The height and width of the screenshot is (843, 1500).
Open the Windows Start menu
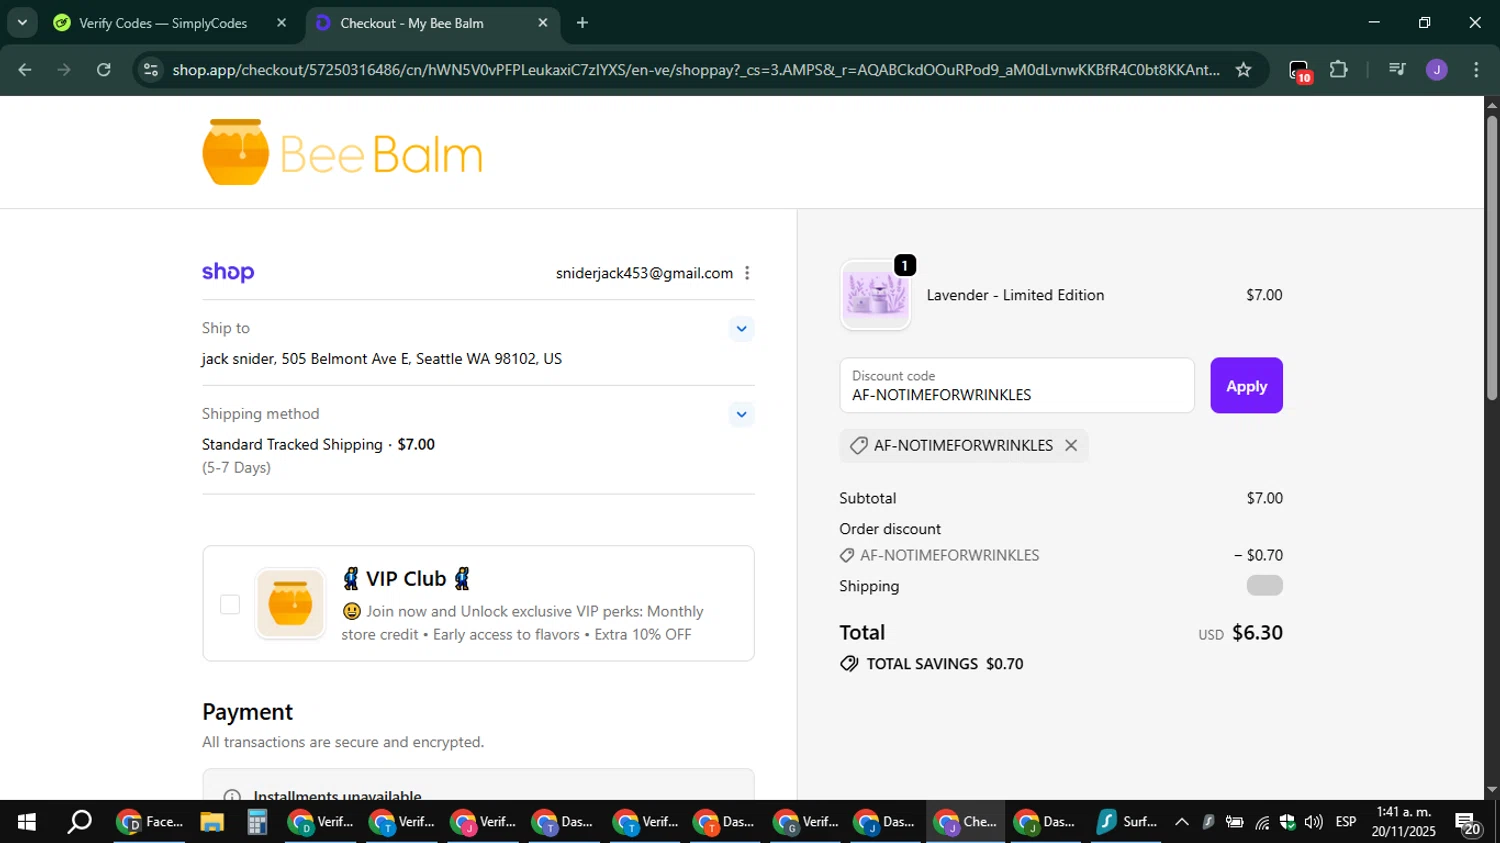26,822
